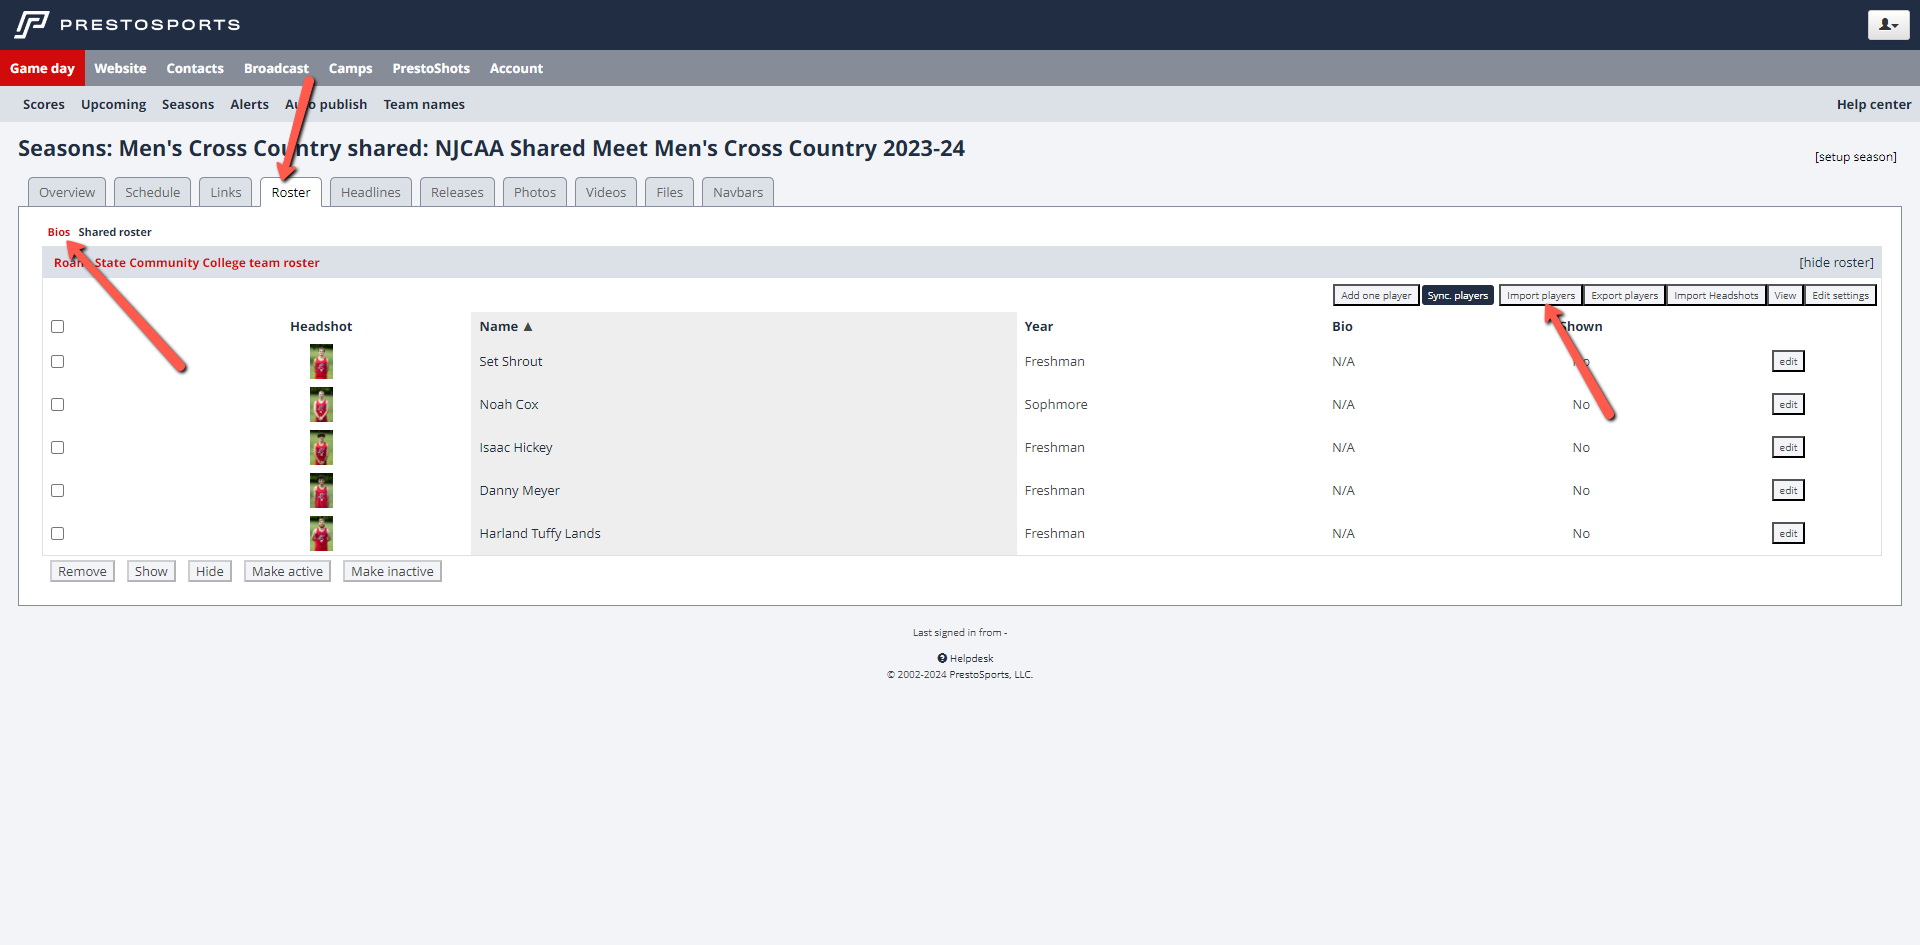
Task: Click the Sync. players button
Action: point(1457,295)
